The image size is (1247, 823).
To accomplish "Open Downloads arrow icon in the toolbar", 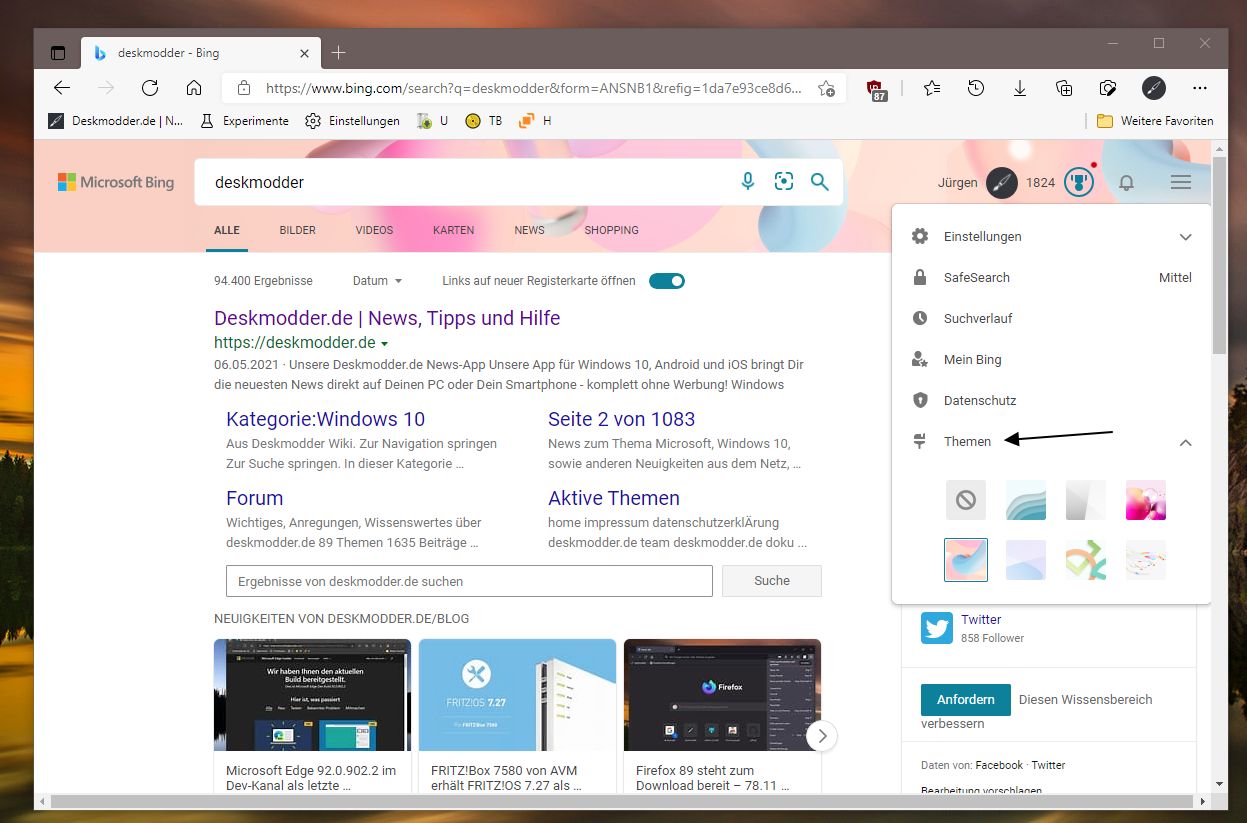I will pyautogui.click(x=1020, y=88).
